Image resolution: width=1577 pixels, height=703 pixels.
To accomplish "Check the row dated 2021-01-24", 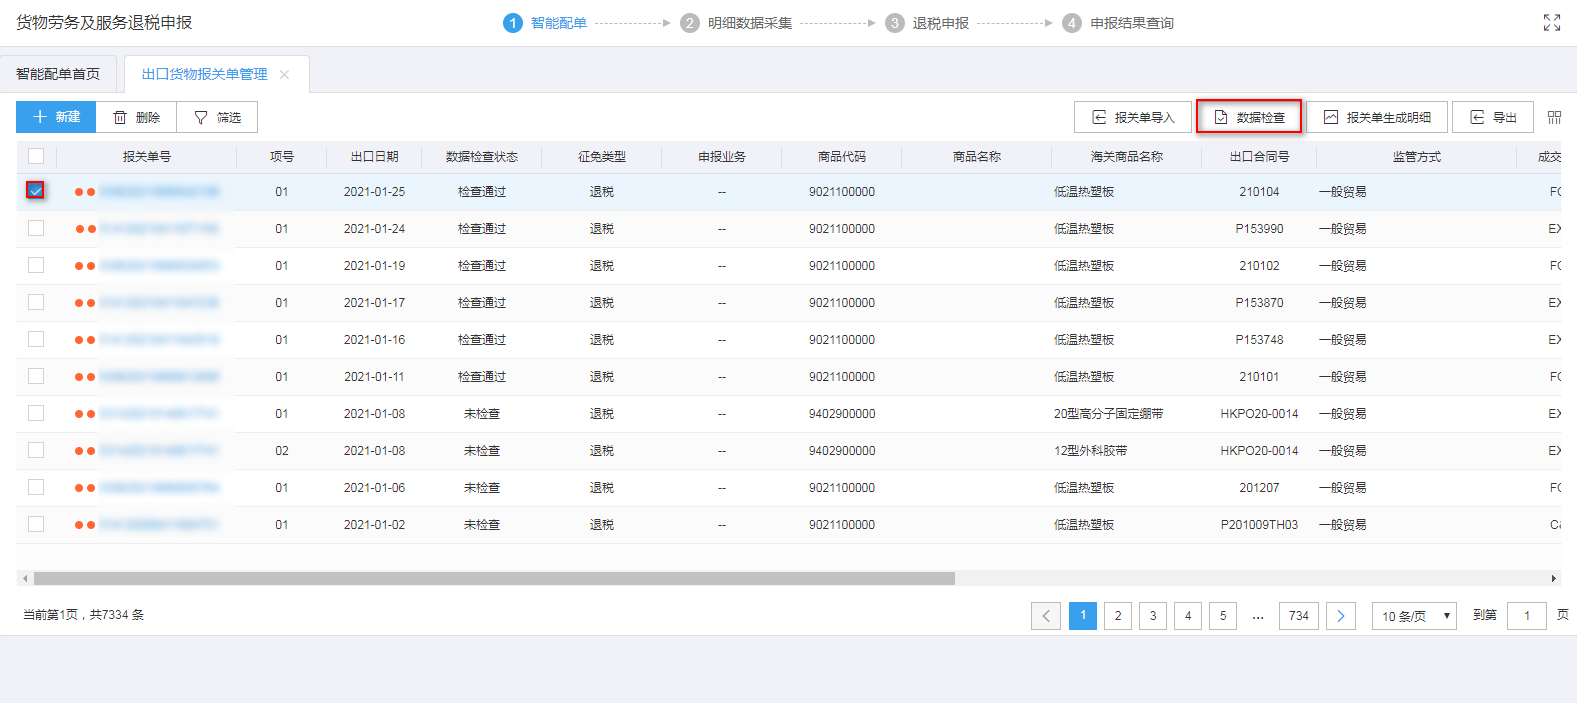I will pos(36,228).
